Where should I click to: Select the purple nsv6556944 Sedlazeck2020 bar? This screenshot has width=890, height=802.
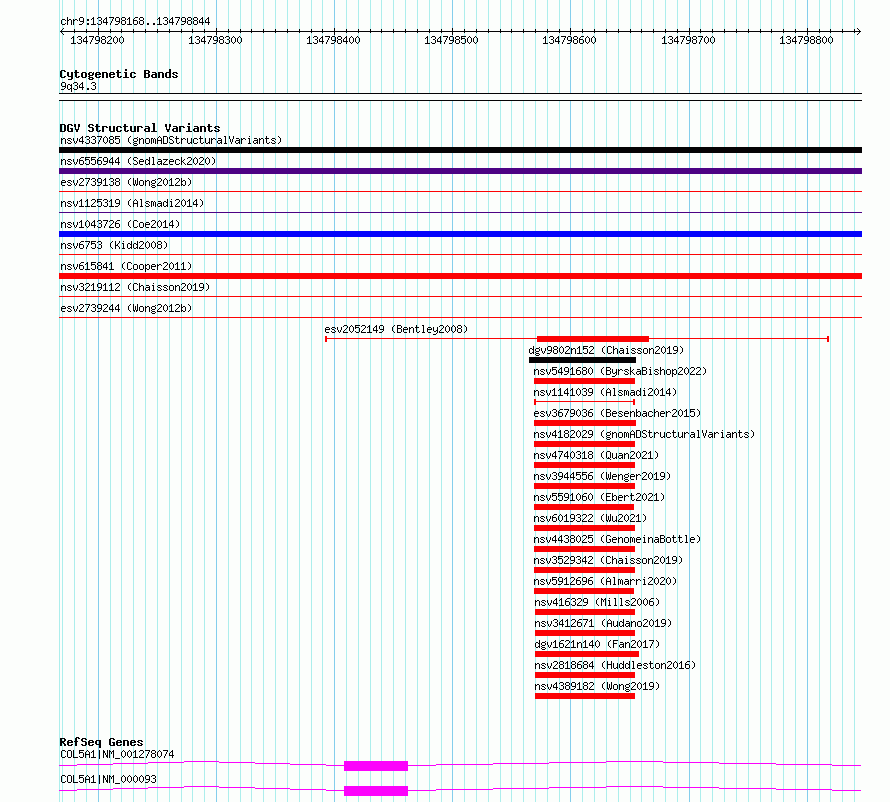pos(460,171)
